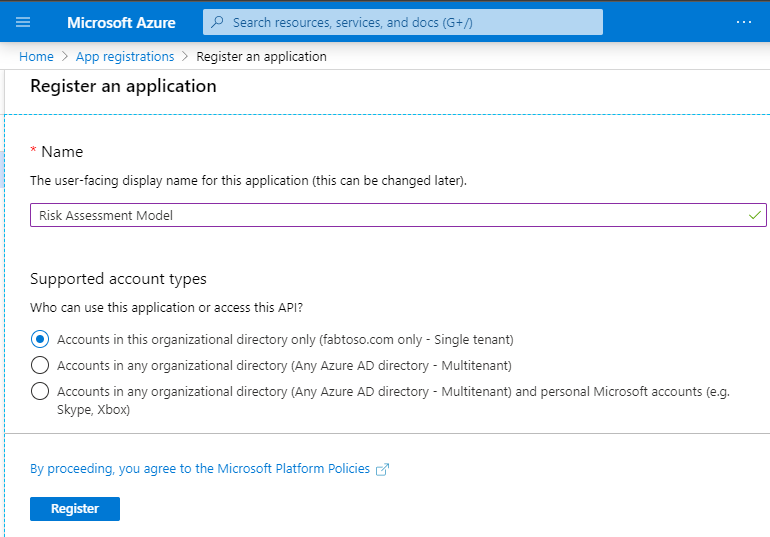The width and height of the screenshot is (770, 537).
Task: Click the Name field label
Action: [62, 152]
